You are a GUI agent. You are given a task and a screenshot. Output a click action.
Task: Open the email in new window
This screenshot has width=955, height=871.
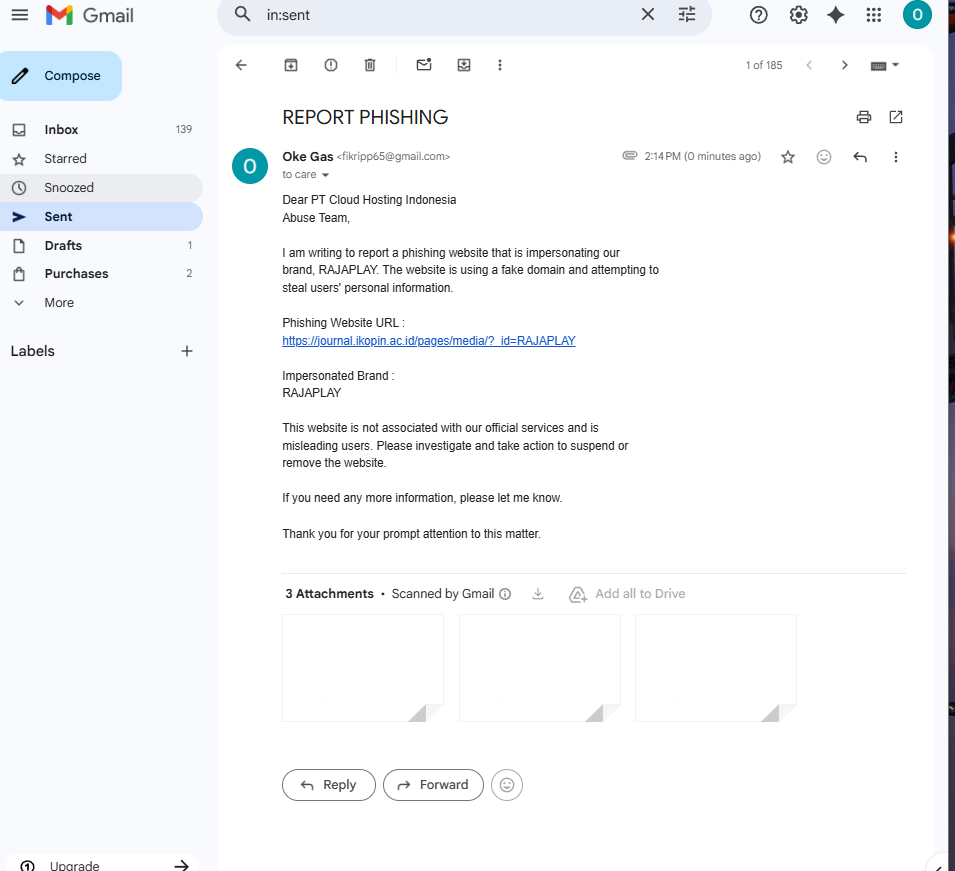pyautogui.click(x=895, y=117)
